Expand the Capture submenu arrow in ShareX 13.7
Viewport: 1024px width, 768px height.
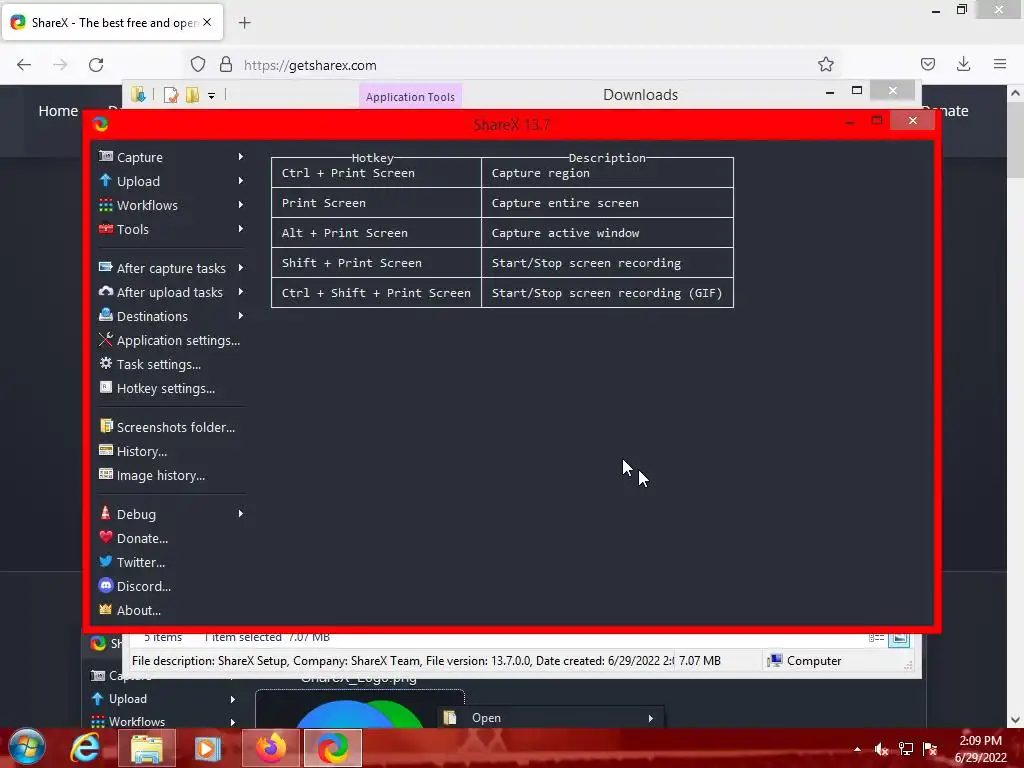(x=240, y=157)
